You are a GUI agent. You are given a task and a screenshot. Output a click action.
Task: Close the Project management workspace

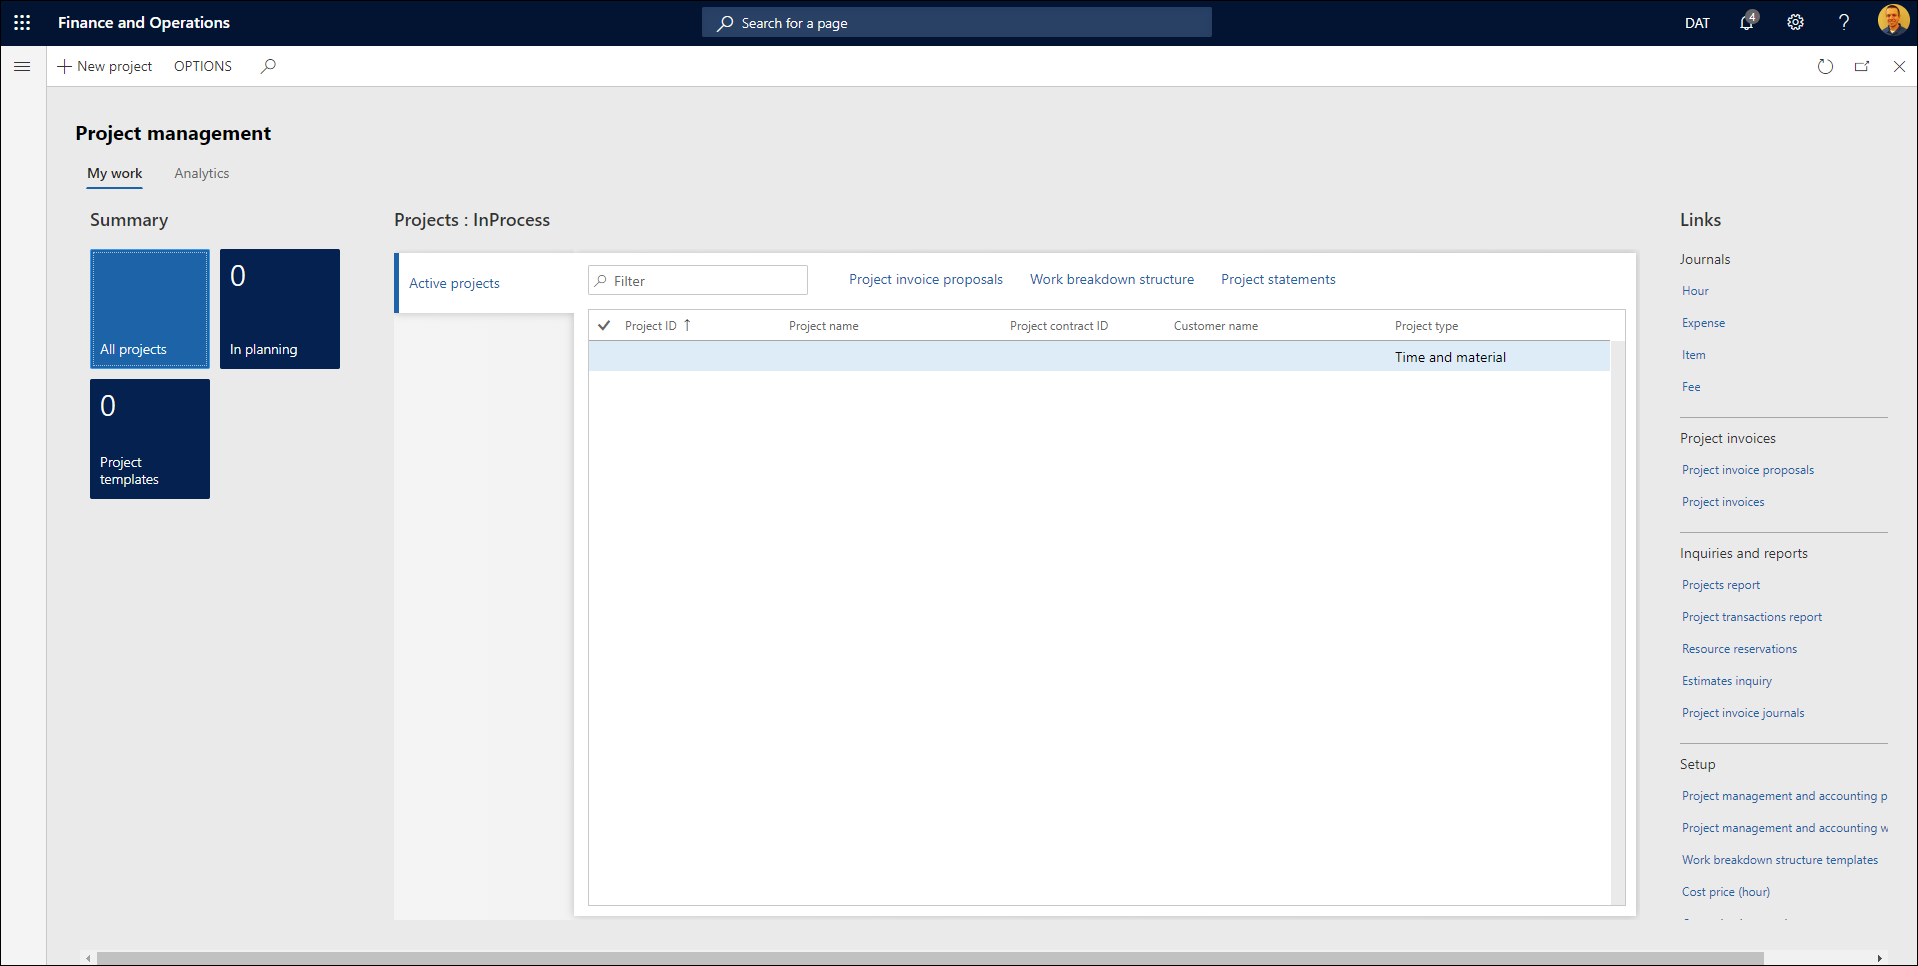tap(1899, 66)
